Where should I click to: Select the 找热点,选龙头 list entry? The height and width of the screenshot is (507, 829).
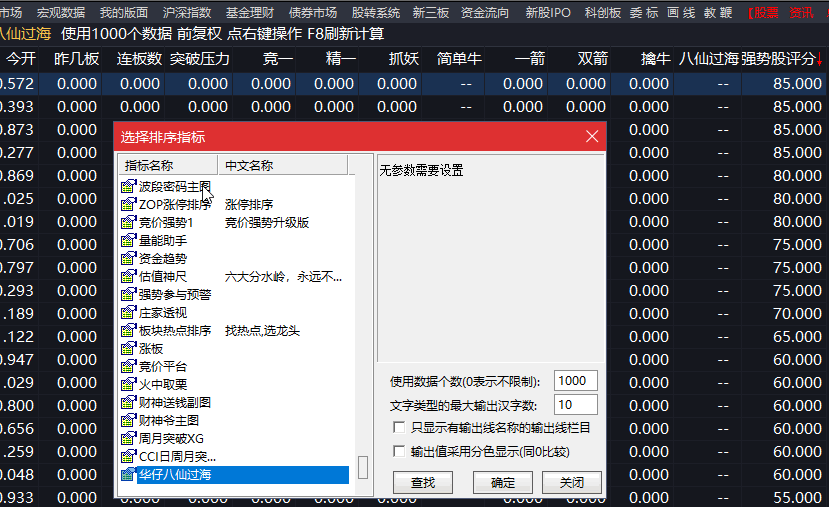pos(262,330)
